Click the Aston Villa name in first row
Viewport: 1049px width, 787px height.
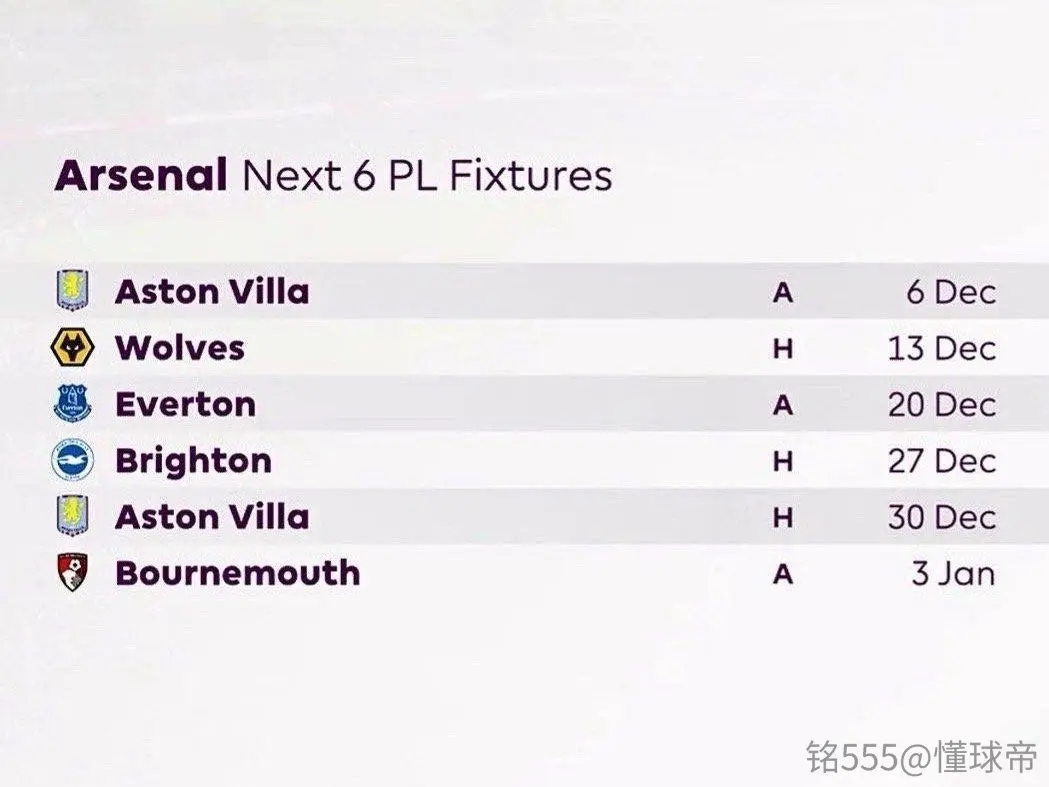pos(212,292)
